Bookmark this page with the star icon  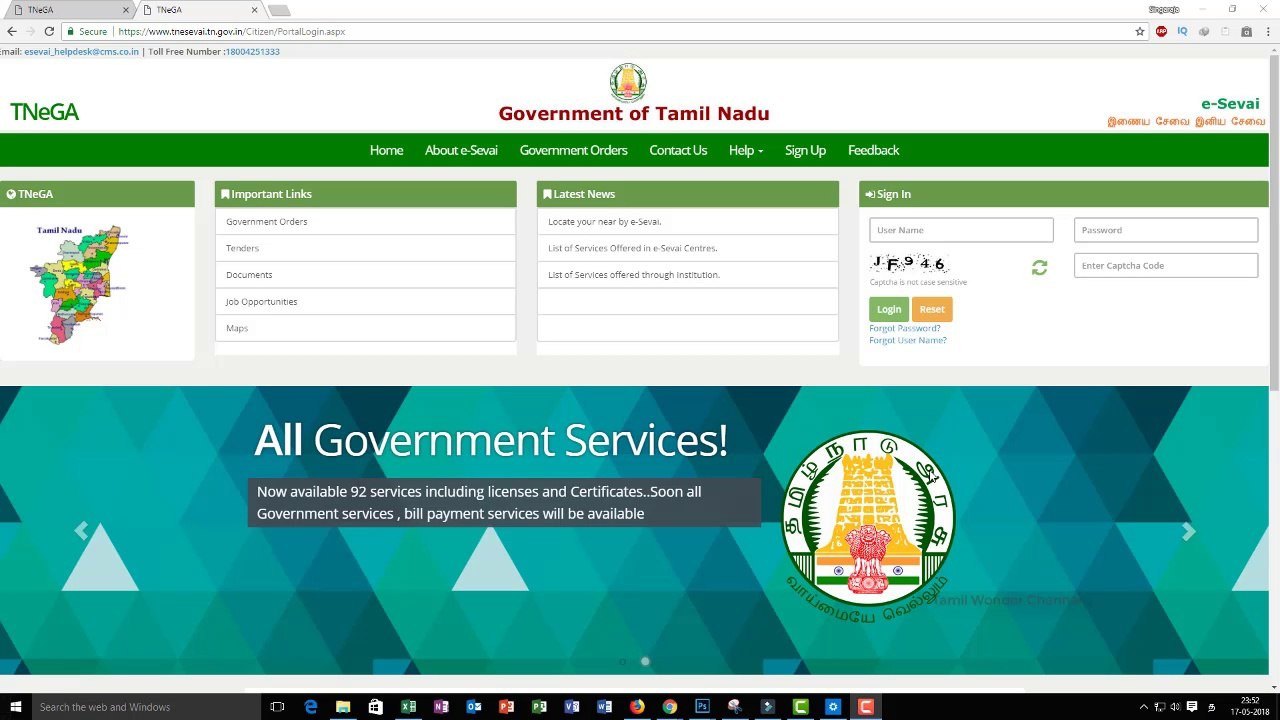(1139, 31)
